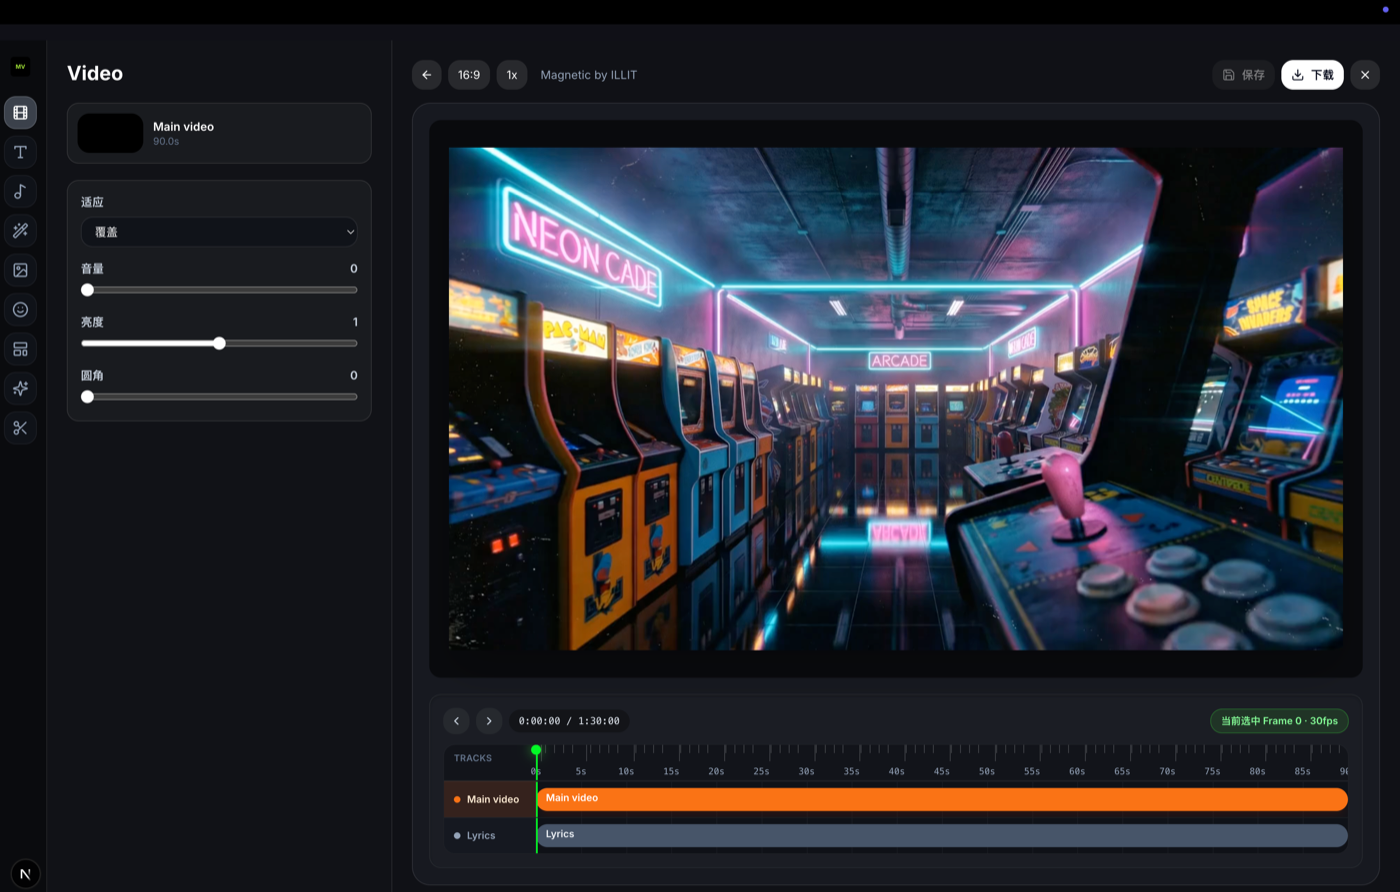Expand the 适应 fit dropdown showing 覆盖

tap(219, 232)
